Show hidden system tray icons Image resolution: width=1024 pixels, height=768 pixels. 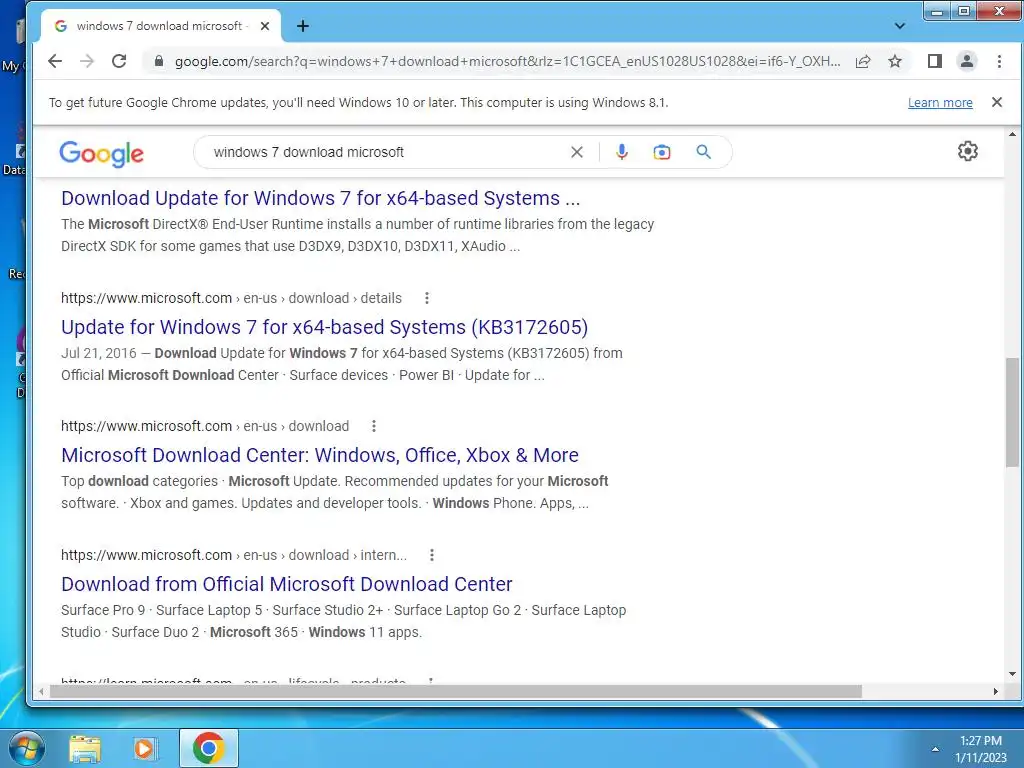point(935,749)
